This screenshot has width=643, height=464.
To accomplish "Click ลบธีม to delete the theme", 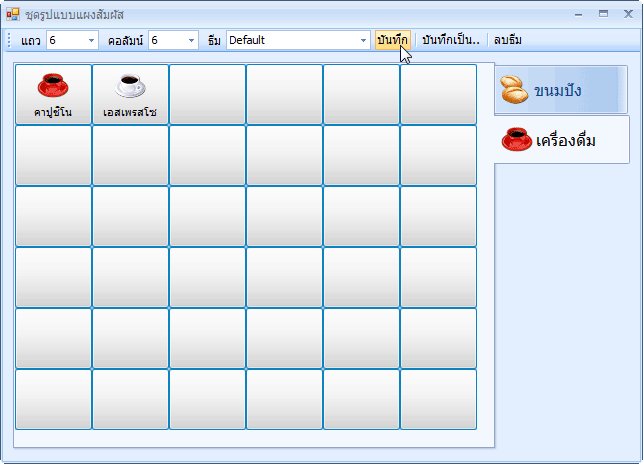I will pos(507,40).
